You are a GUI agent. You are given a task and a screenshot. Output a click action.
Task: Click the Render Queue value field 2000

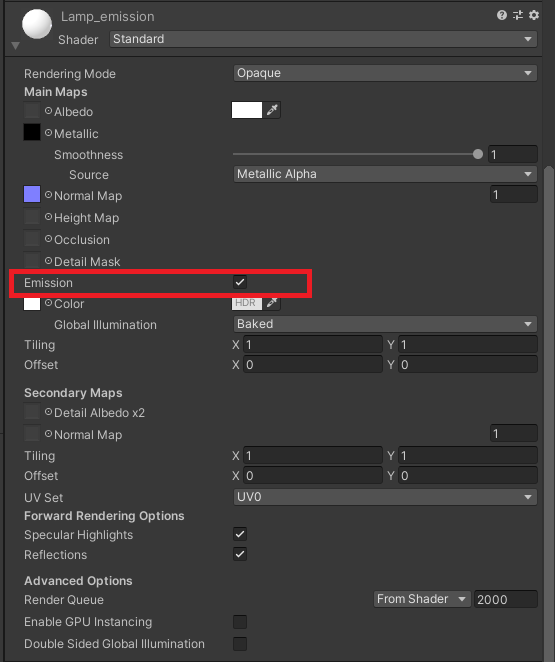pos(506,599)
